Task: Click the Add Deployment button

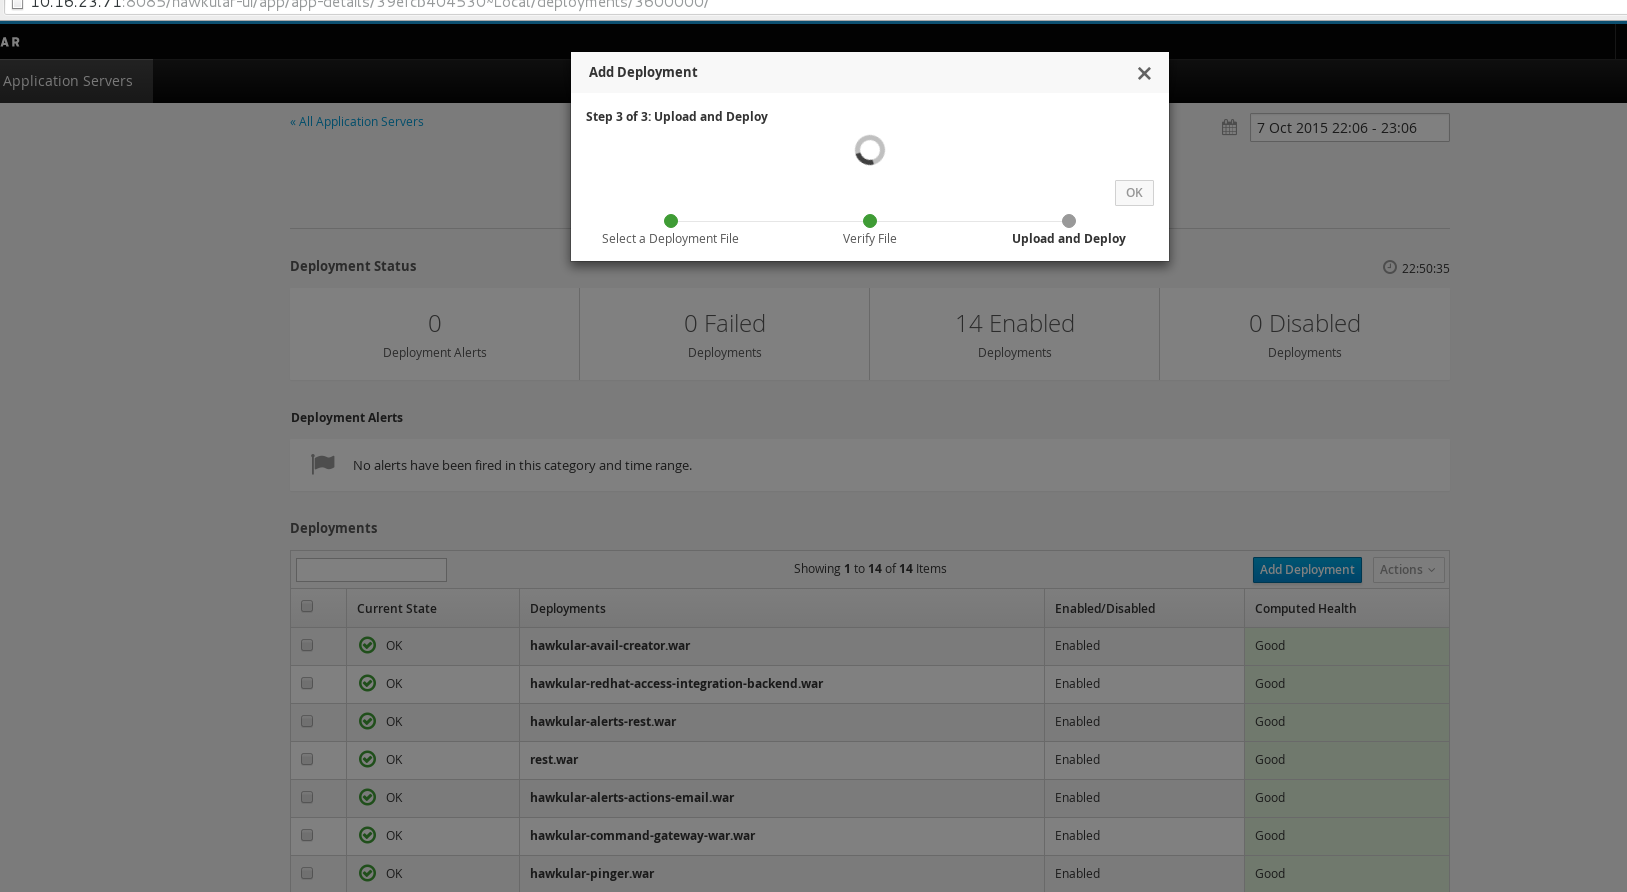Action: point(1307,570)
